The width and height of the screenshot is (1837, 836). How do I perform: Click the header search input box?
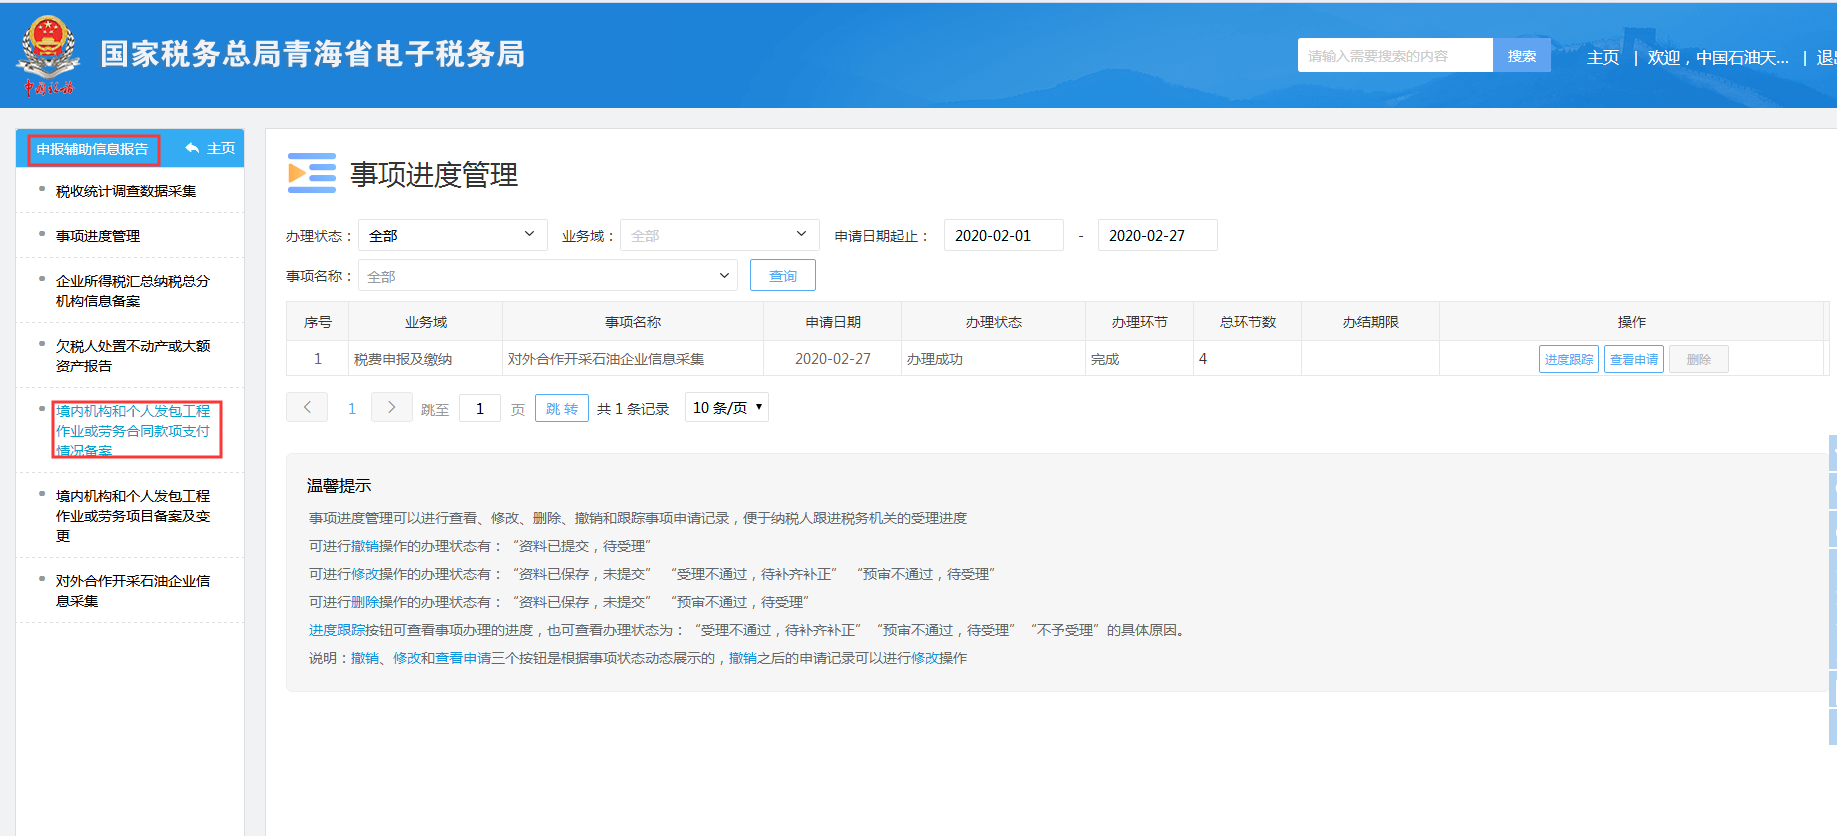1394,56
